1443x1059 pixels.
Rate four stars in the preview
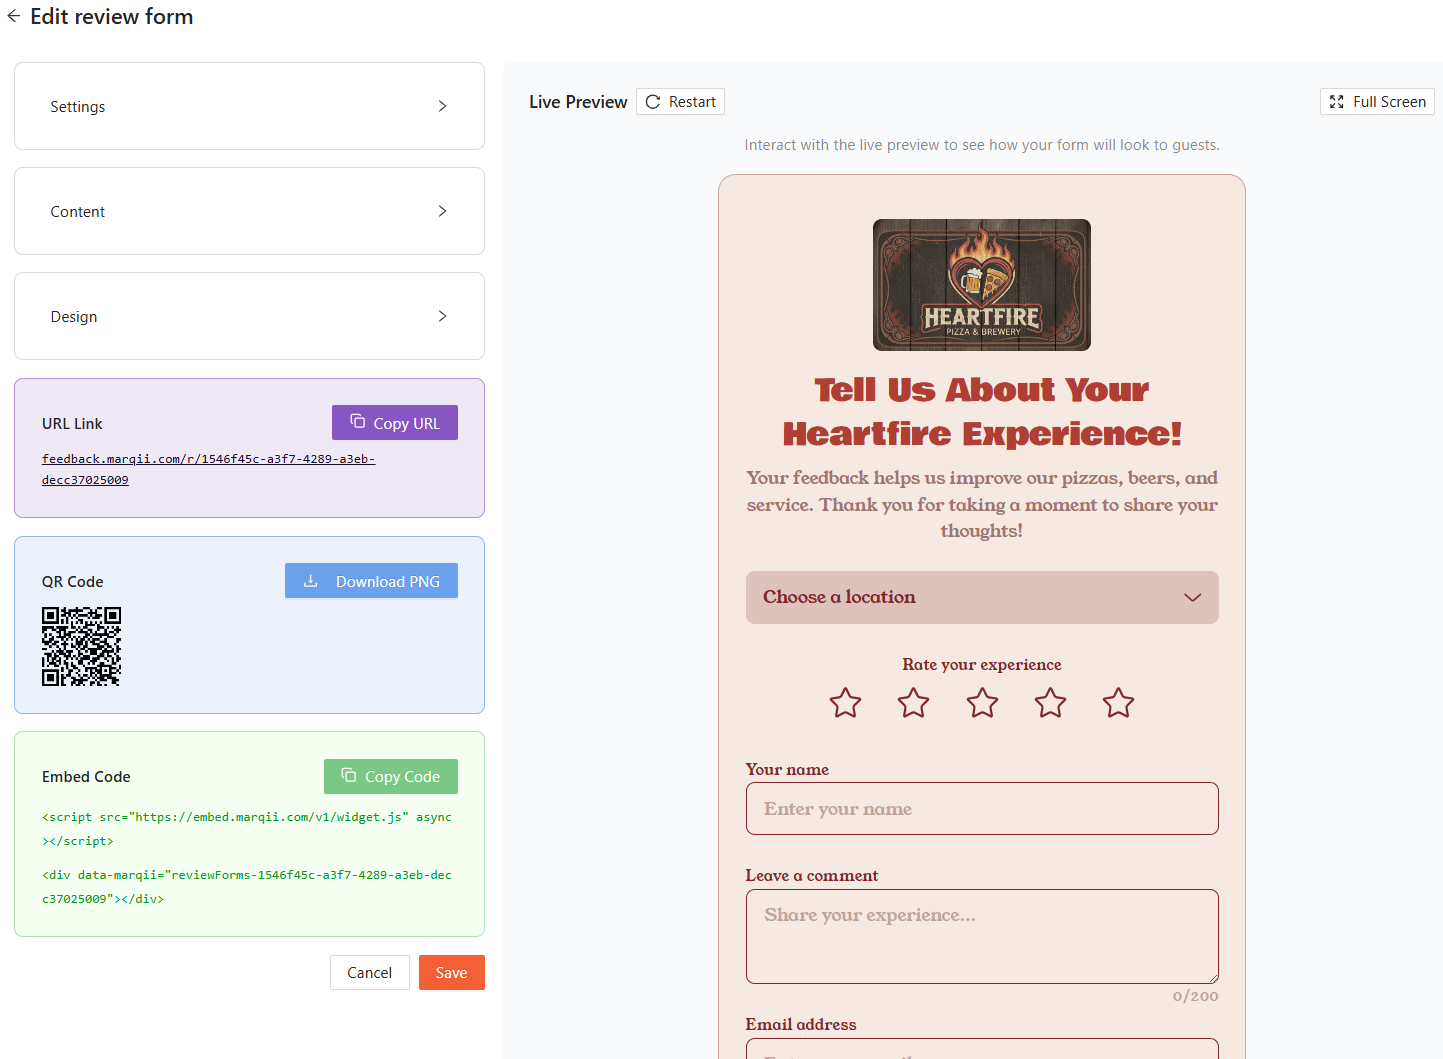click(1050, 703)
